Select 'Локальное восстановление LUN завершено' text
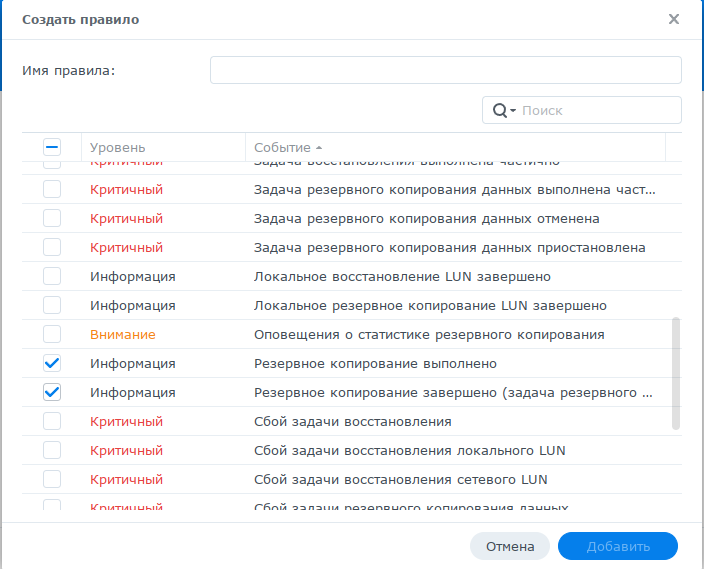 (x=402, y=277)
